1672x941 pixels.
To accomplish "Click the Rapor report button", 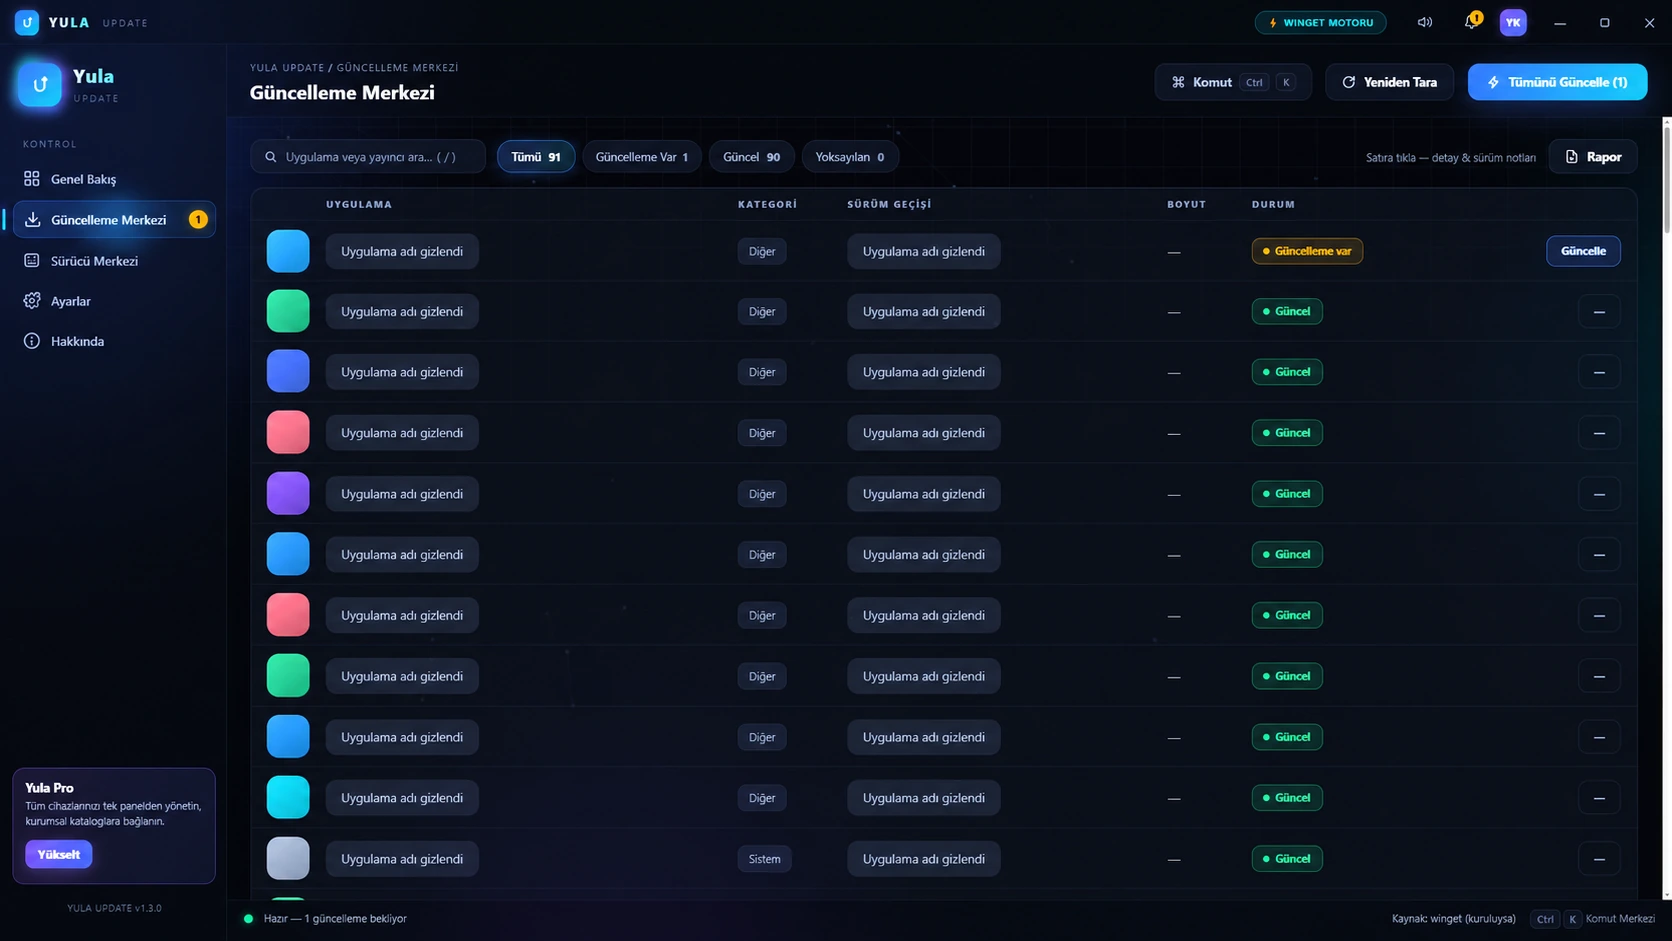I will click(1593, 157).
